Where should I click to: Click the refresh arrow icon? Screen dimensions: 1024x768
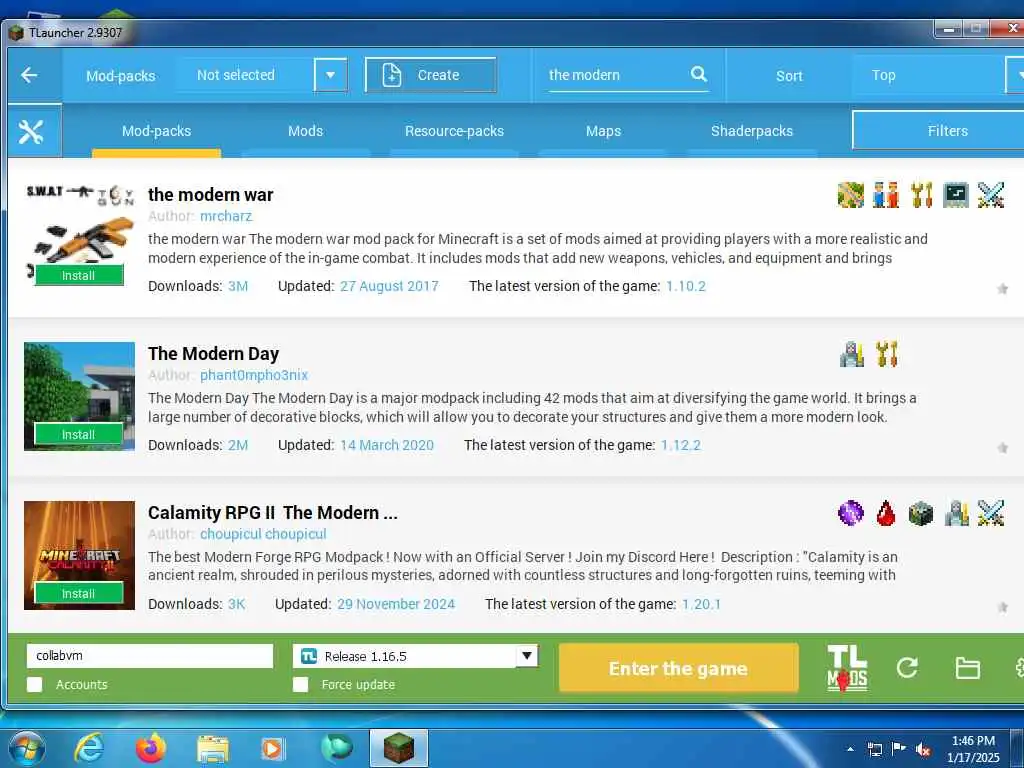(x=907, y=667)
